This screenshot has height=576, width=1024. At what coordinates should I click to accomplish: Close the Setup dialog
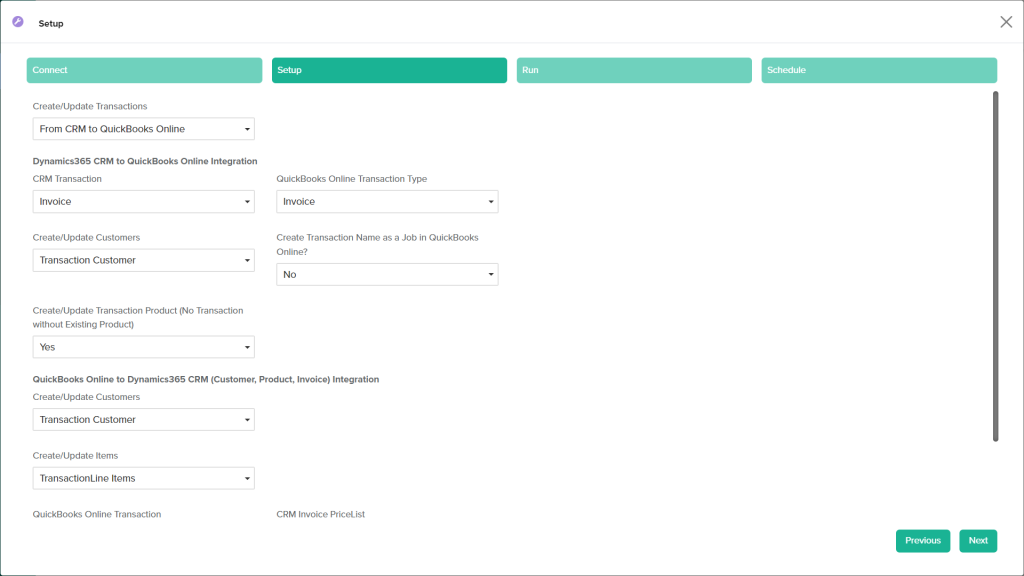tap(1006, 22)
